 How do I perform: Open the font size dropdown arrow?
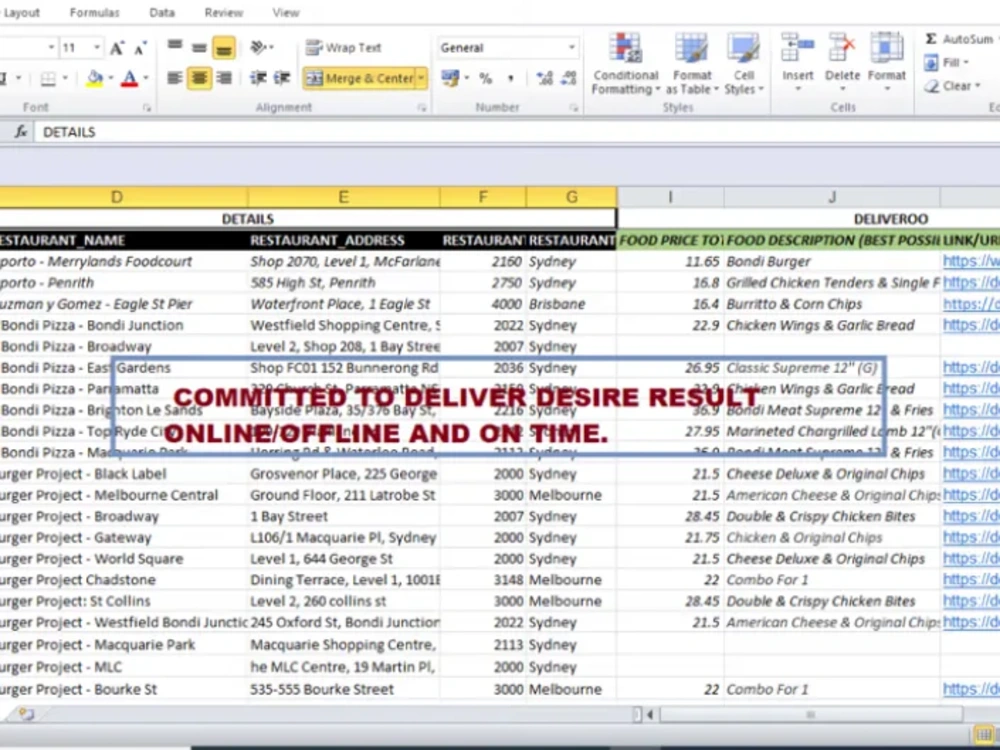[97, 48]
